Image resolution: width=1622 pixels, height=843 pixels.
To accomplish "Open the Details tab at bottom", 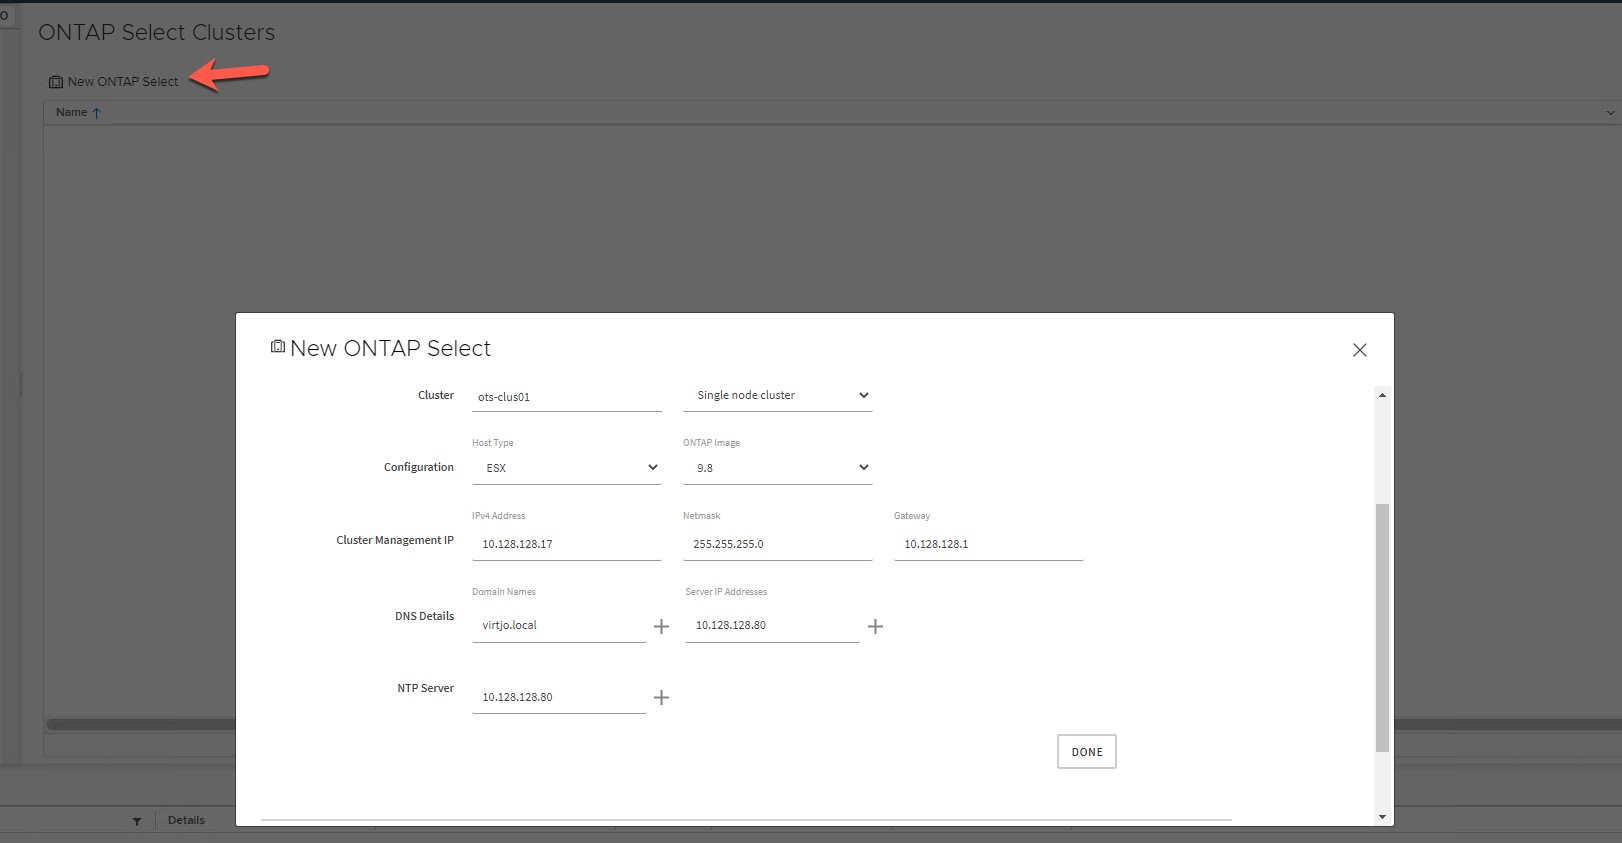I will (186, 820).
